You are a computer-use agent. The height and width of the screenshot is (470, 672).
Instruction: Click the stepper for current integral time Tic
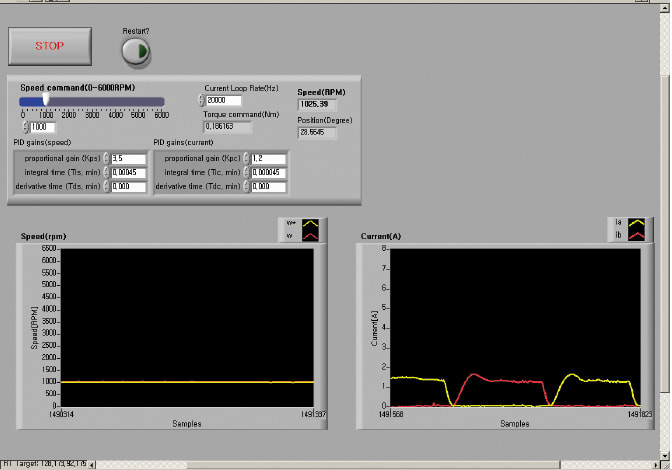246,173
